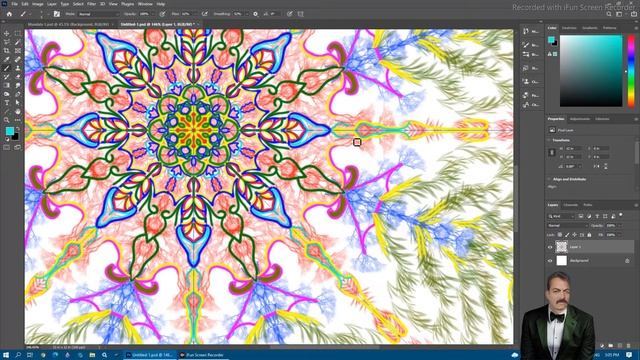Switch to Mandala document tab
Image resolution: width=640 pixels, height=360 pixels.
click(x=68, y=24)
